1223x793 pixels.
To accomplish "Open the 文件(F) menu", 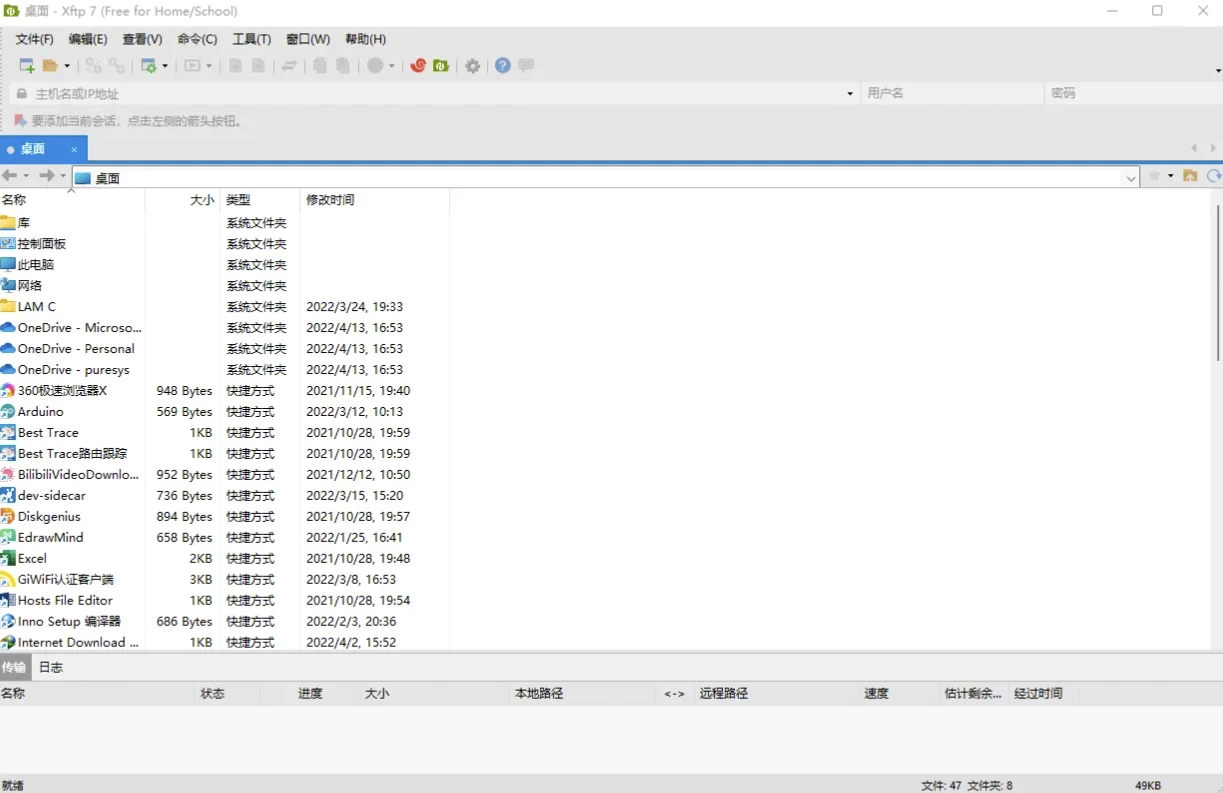I will coord(34,39).
